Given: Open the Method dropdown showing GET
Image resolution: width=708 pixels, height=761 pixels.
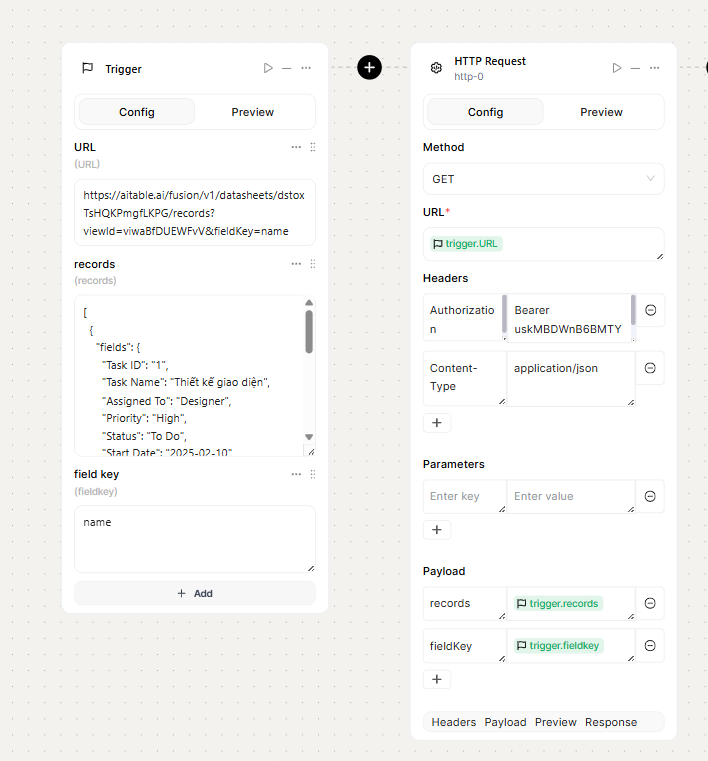Looking at the screenshot, I should coord(543,179).
